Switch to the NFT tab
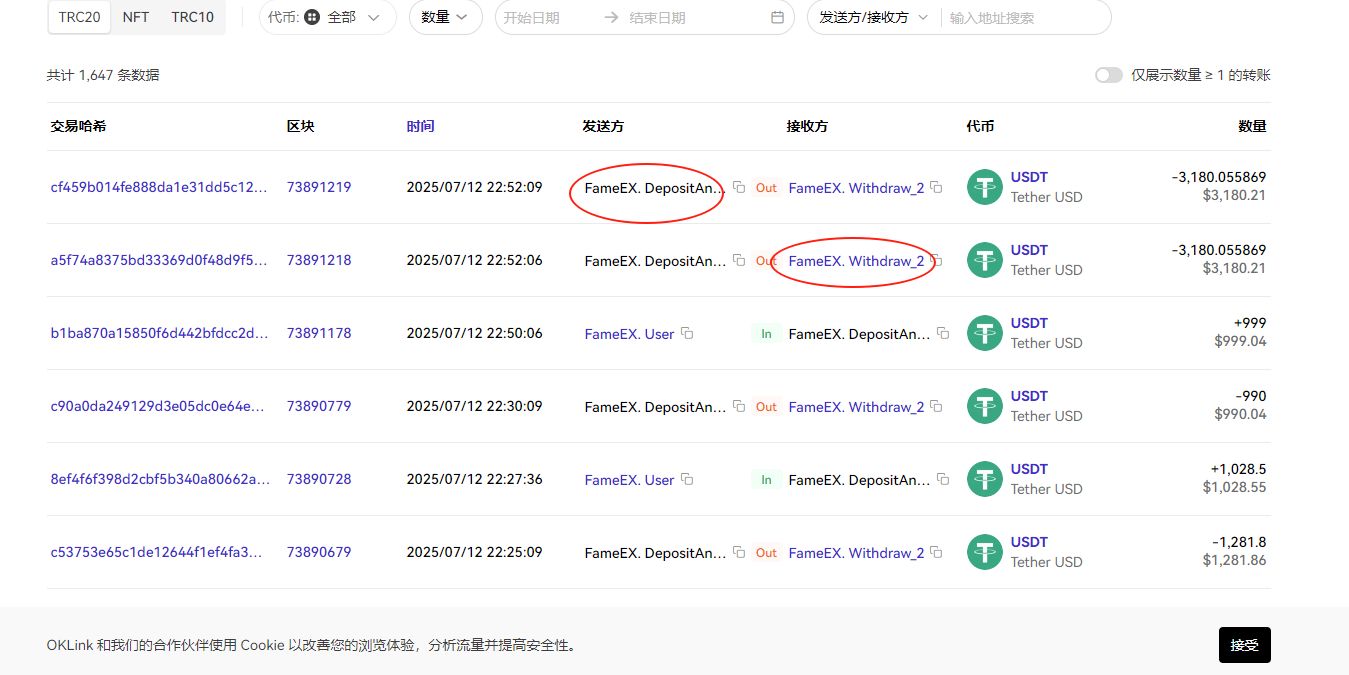The width and height of the screenshot is (1349, 675). [136, 17]
